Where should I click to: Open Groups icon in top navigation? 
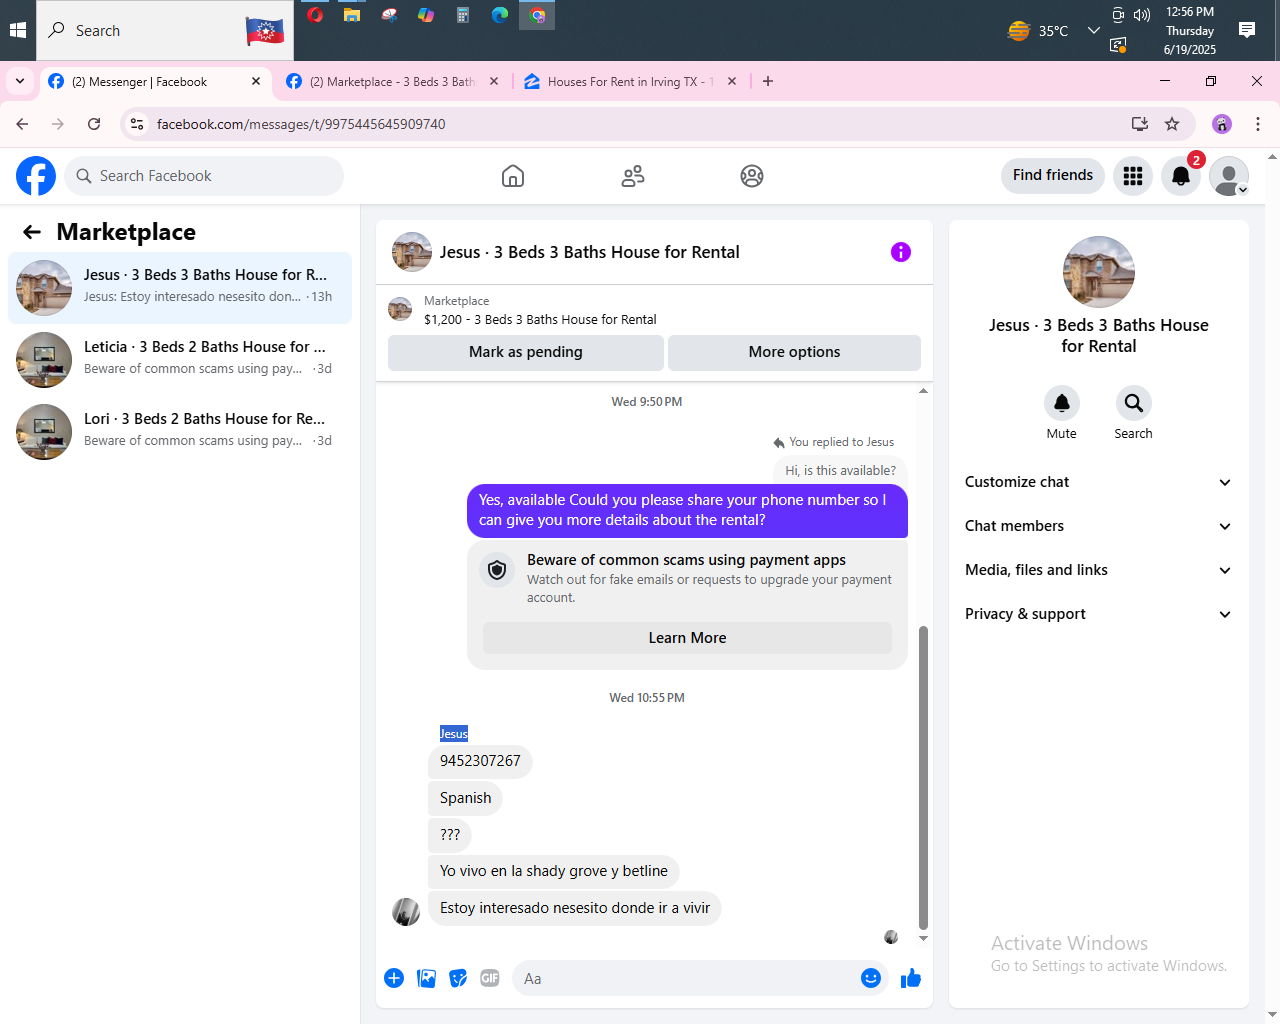coord(752,176)
